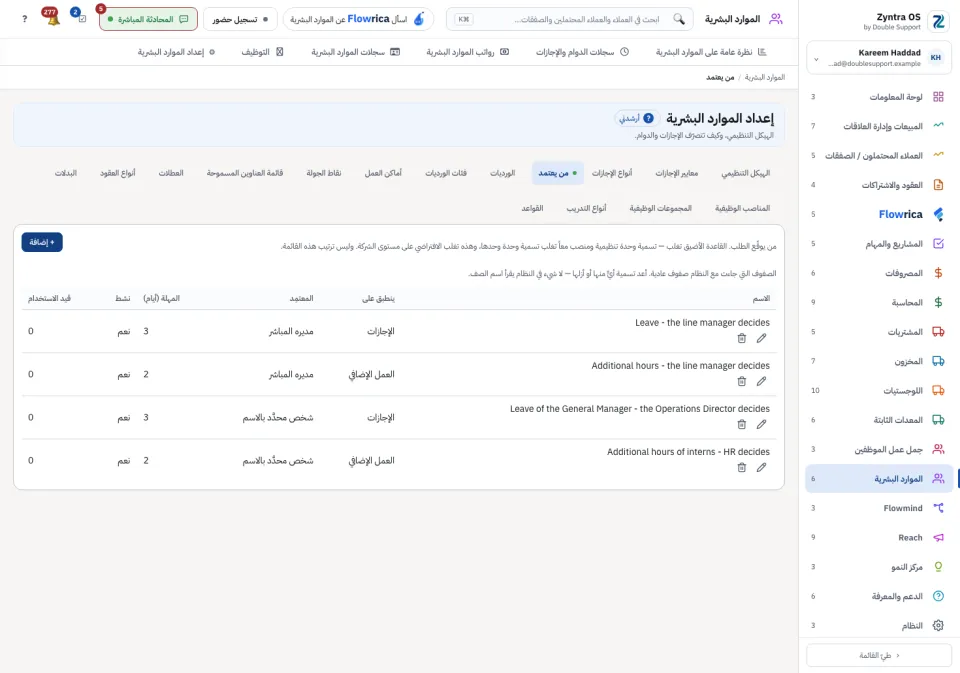Click the تسجيل حضور check-in button
The width and height of the screenshot is (960, 673).
240,19
